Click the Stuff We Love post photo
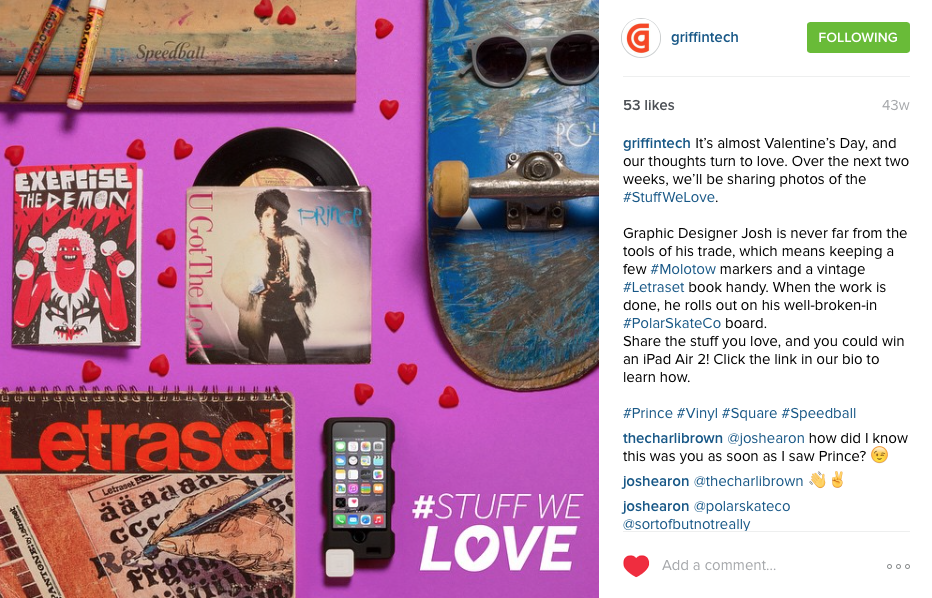932x598 pixels. (x=300, y=299)
